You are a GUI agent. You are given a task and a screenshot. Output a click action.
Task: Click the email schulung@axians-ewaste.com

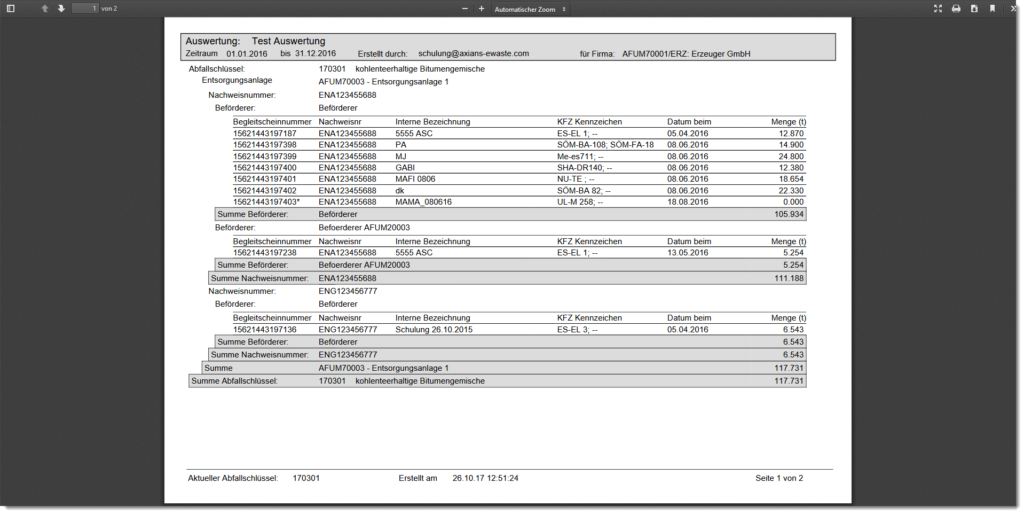tap(473, 54)
